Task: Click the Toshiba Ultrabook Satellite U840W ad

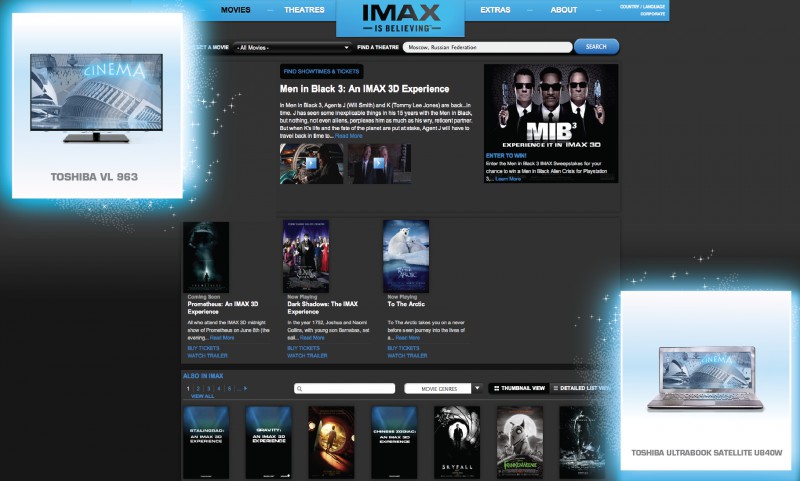Action: (706, 381)
